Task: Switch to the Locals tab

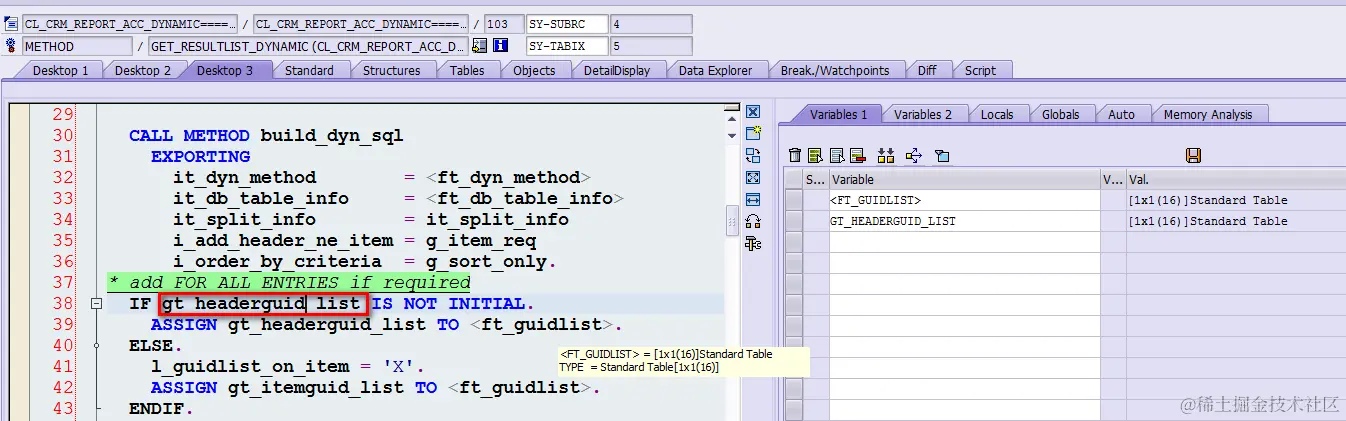Action: [996, 114]
